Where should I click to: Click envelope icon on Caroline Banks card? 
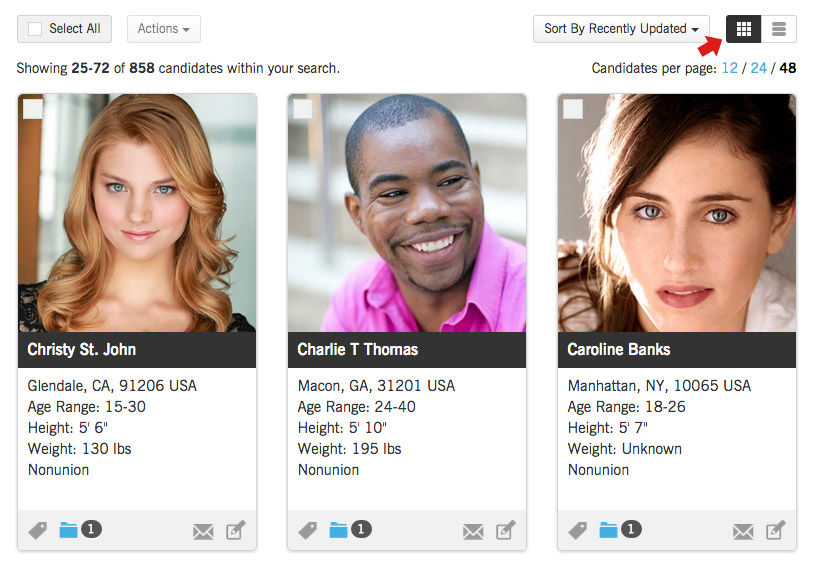743,532
